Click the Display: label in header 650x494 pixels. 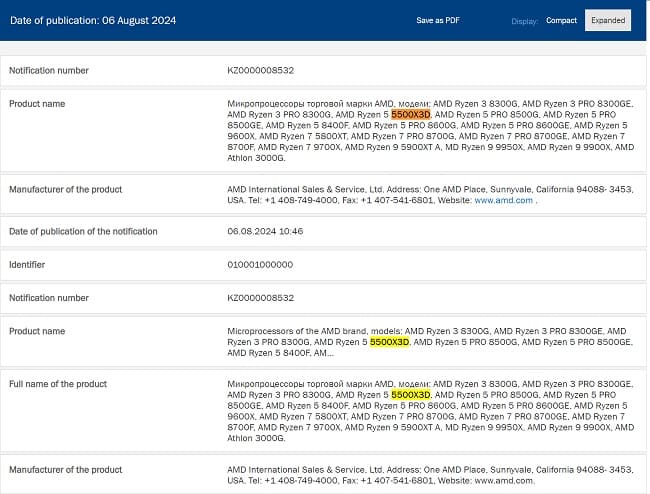tap(524, 21)
